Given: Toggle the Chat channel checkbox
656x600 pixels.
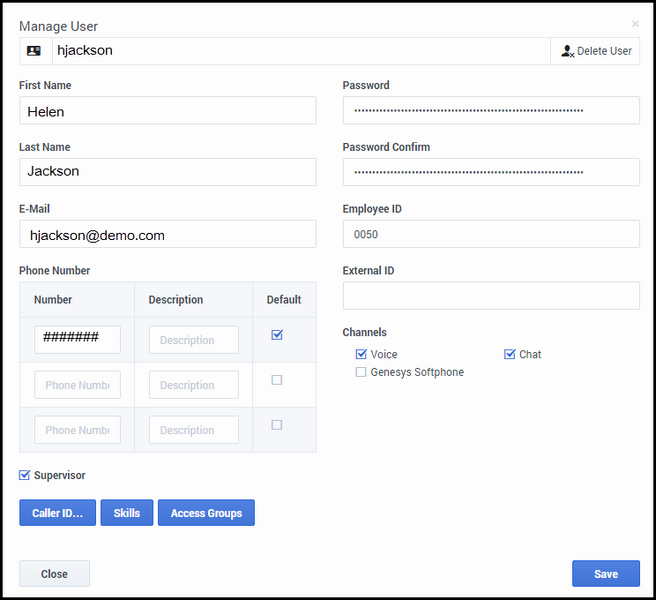Looking at the screenshot, I should point(509,354).
